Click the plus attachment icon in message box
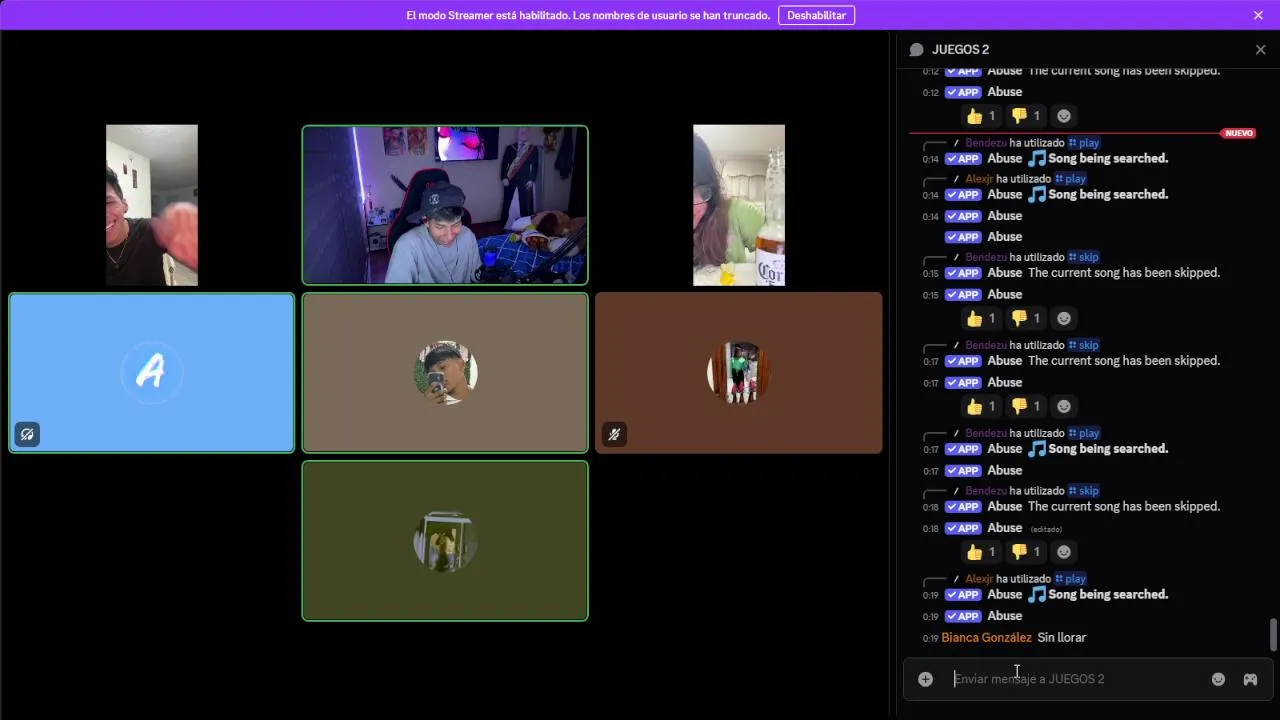The height and width of the screenshot is (720, 1280). (x=926, y=679)
